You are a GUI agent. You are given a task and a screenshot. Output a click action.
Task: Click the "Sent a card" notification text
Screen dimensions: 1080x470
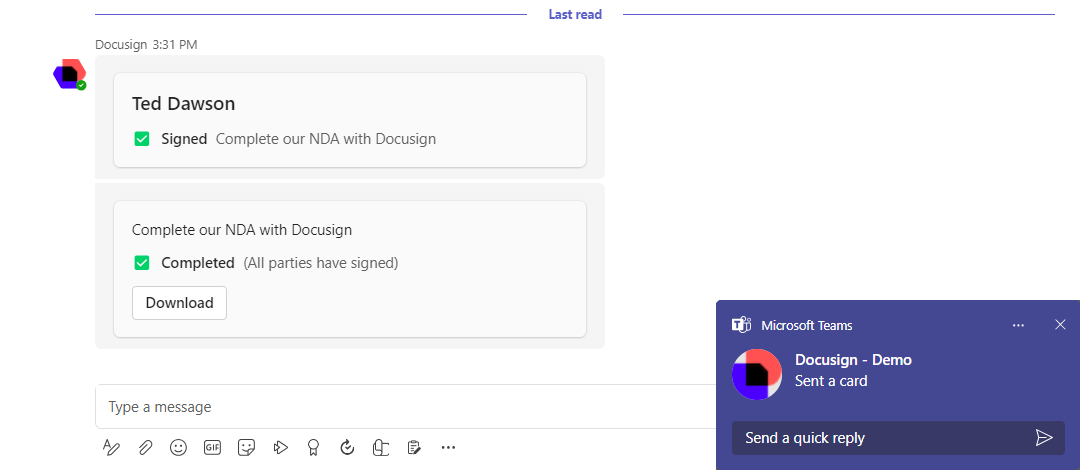(x=831, y=380)
